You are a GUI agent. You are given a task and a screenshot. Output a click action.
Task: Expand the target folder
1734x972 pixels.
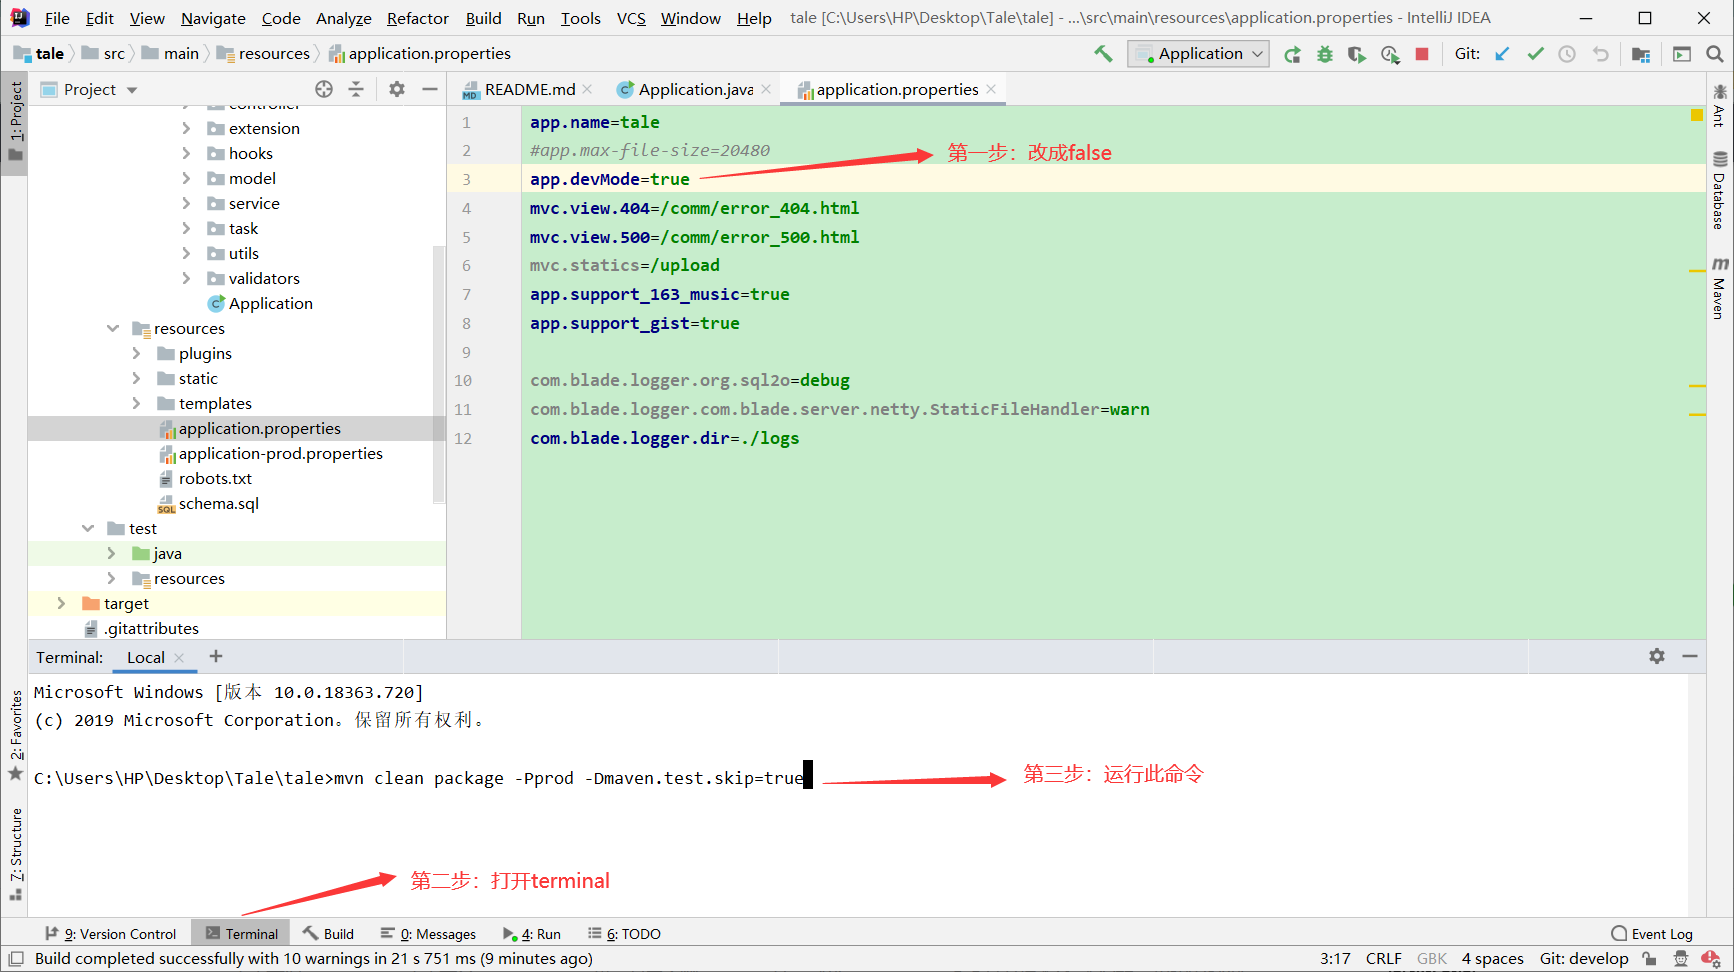click(x=61, y=603)
